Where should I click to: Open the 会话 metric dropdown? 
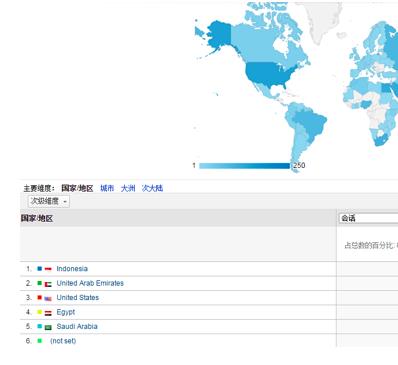368,219
